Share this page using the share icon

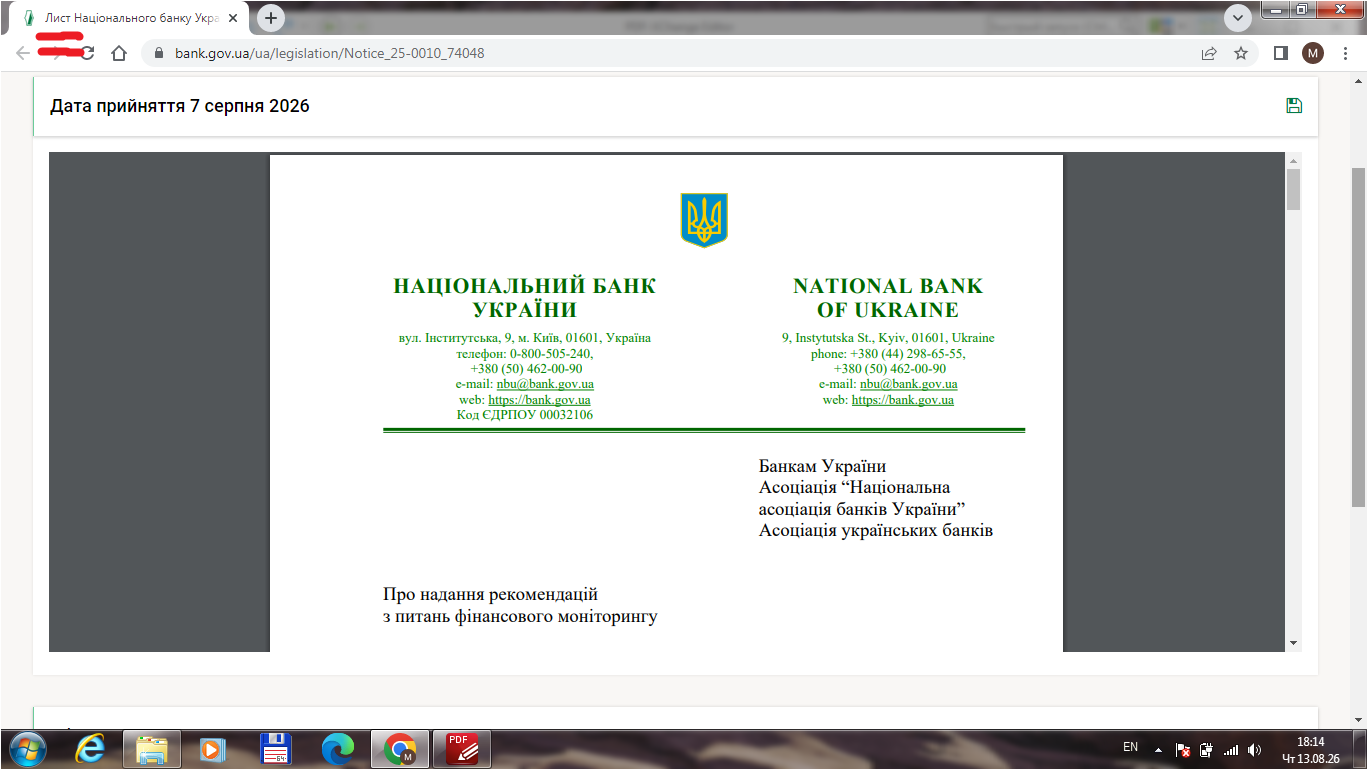point(1209,53)
